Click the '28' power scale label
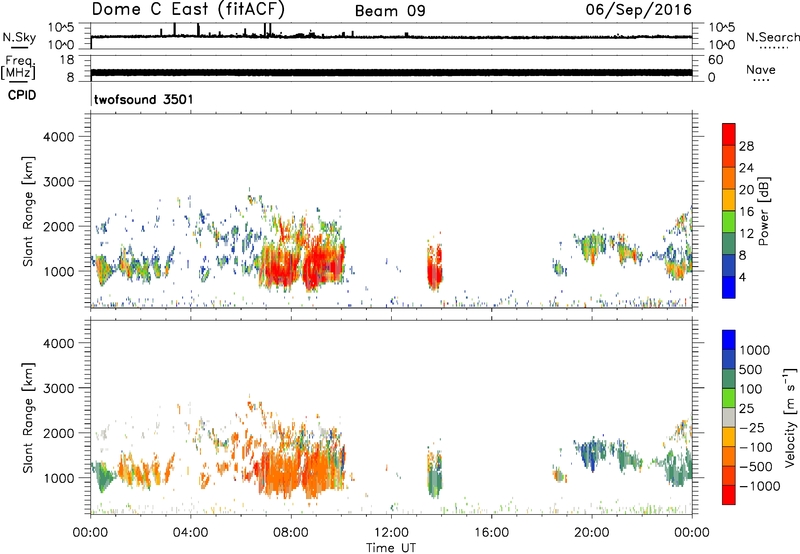The height and width of the screenshot is (554, 800). click(746, 146)
